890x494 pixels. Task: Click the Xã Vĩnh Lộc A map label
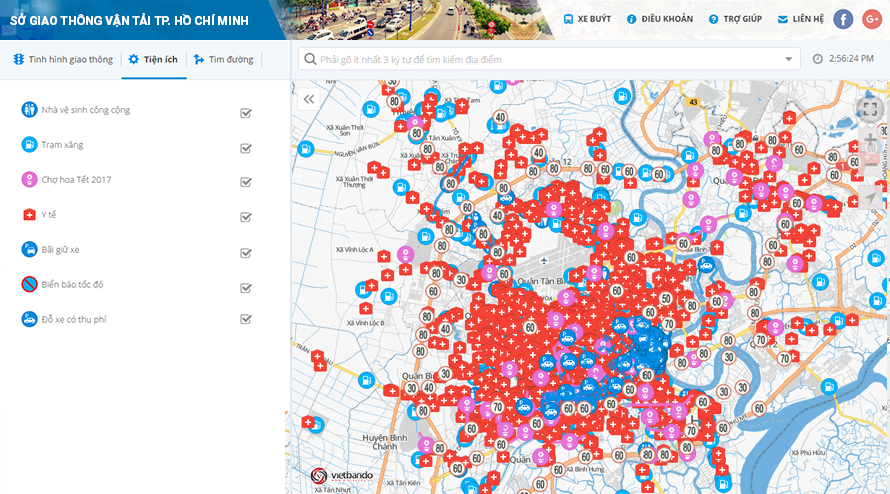point(355,249)
